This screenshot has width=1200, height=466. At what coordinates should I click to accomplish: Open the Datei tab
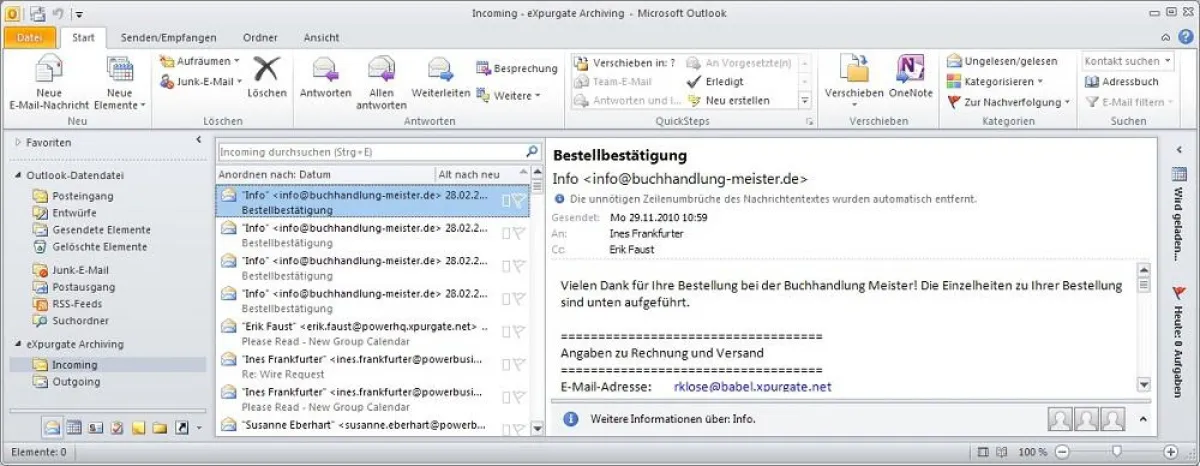30,38
